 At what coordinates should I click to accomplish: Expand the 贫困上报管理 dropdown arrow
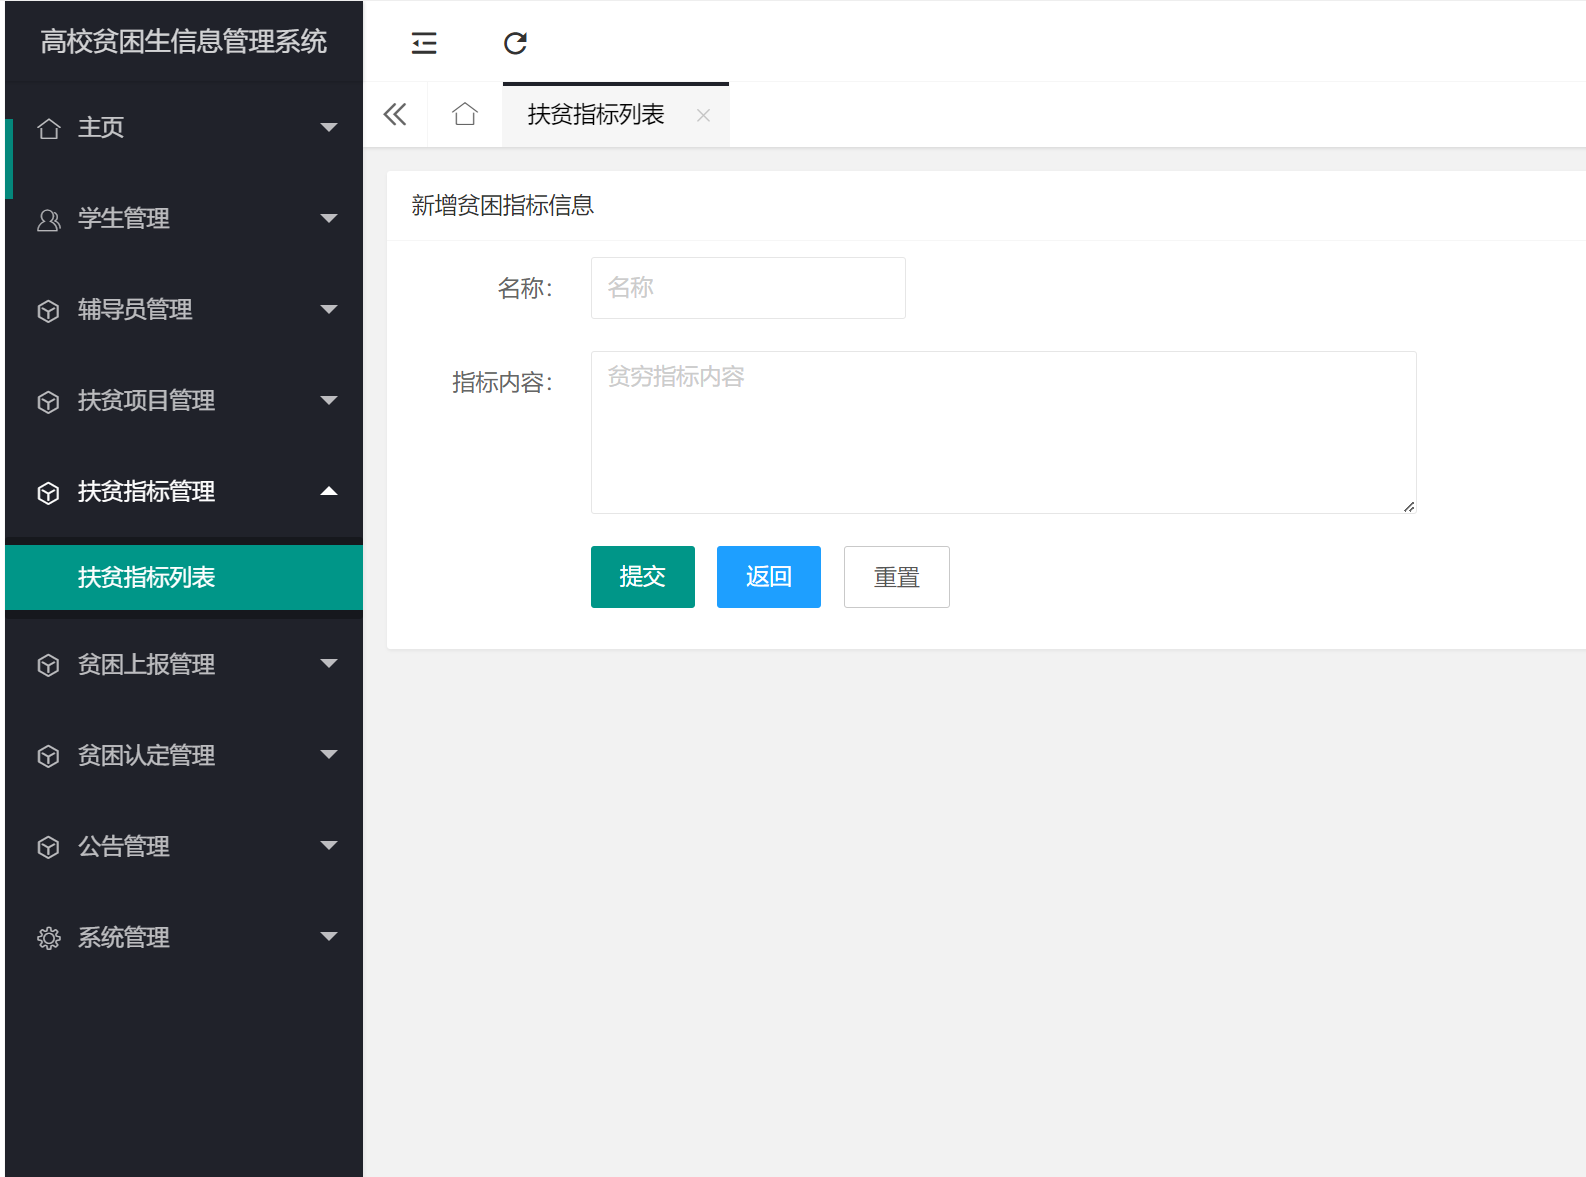[x=329, y=663]
